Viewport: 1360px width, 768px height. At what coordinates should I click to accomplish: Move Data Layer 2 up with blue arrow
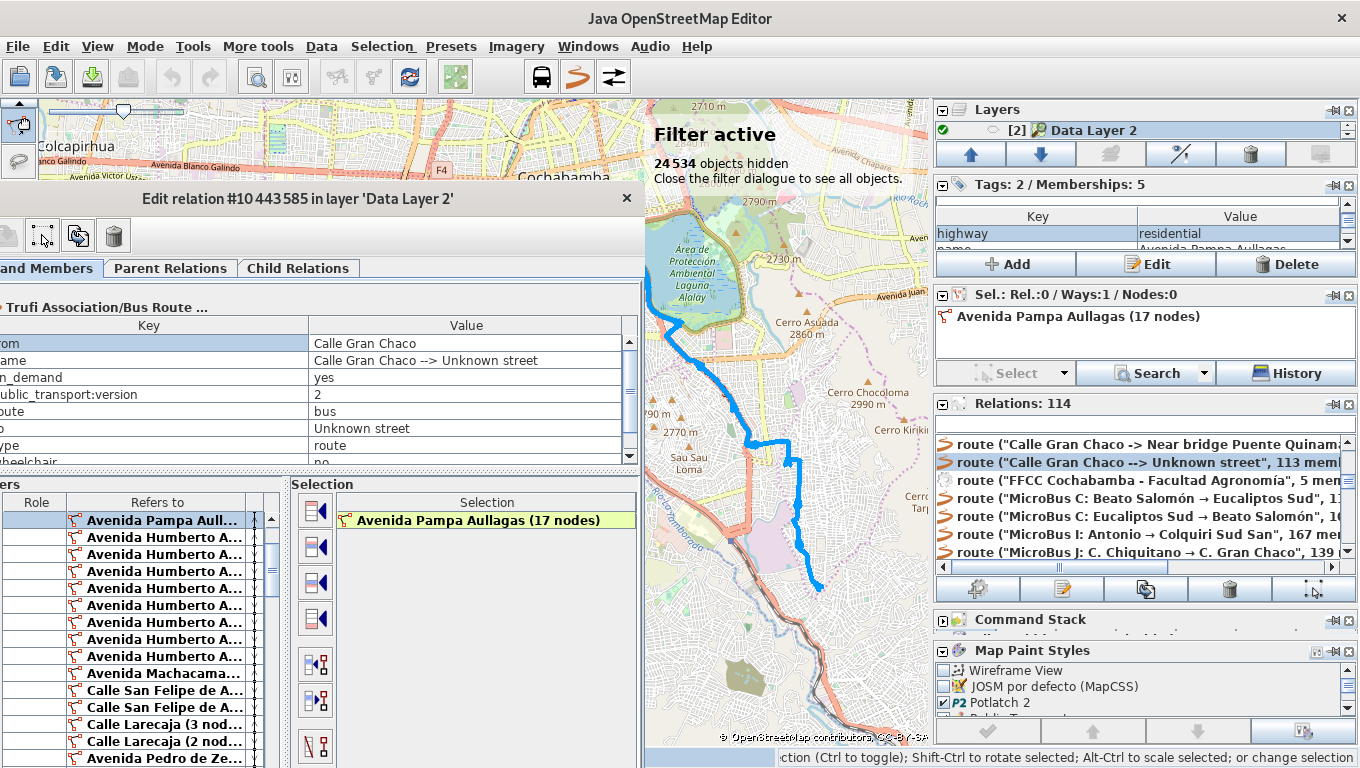[969, 154]
